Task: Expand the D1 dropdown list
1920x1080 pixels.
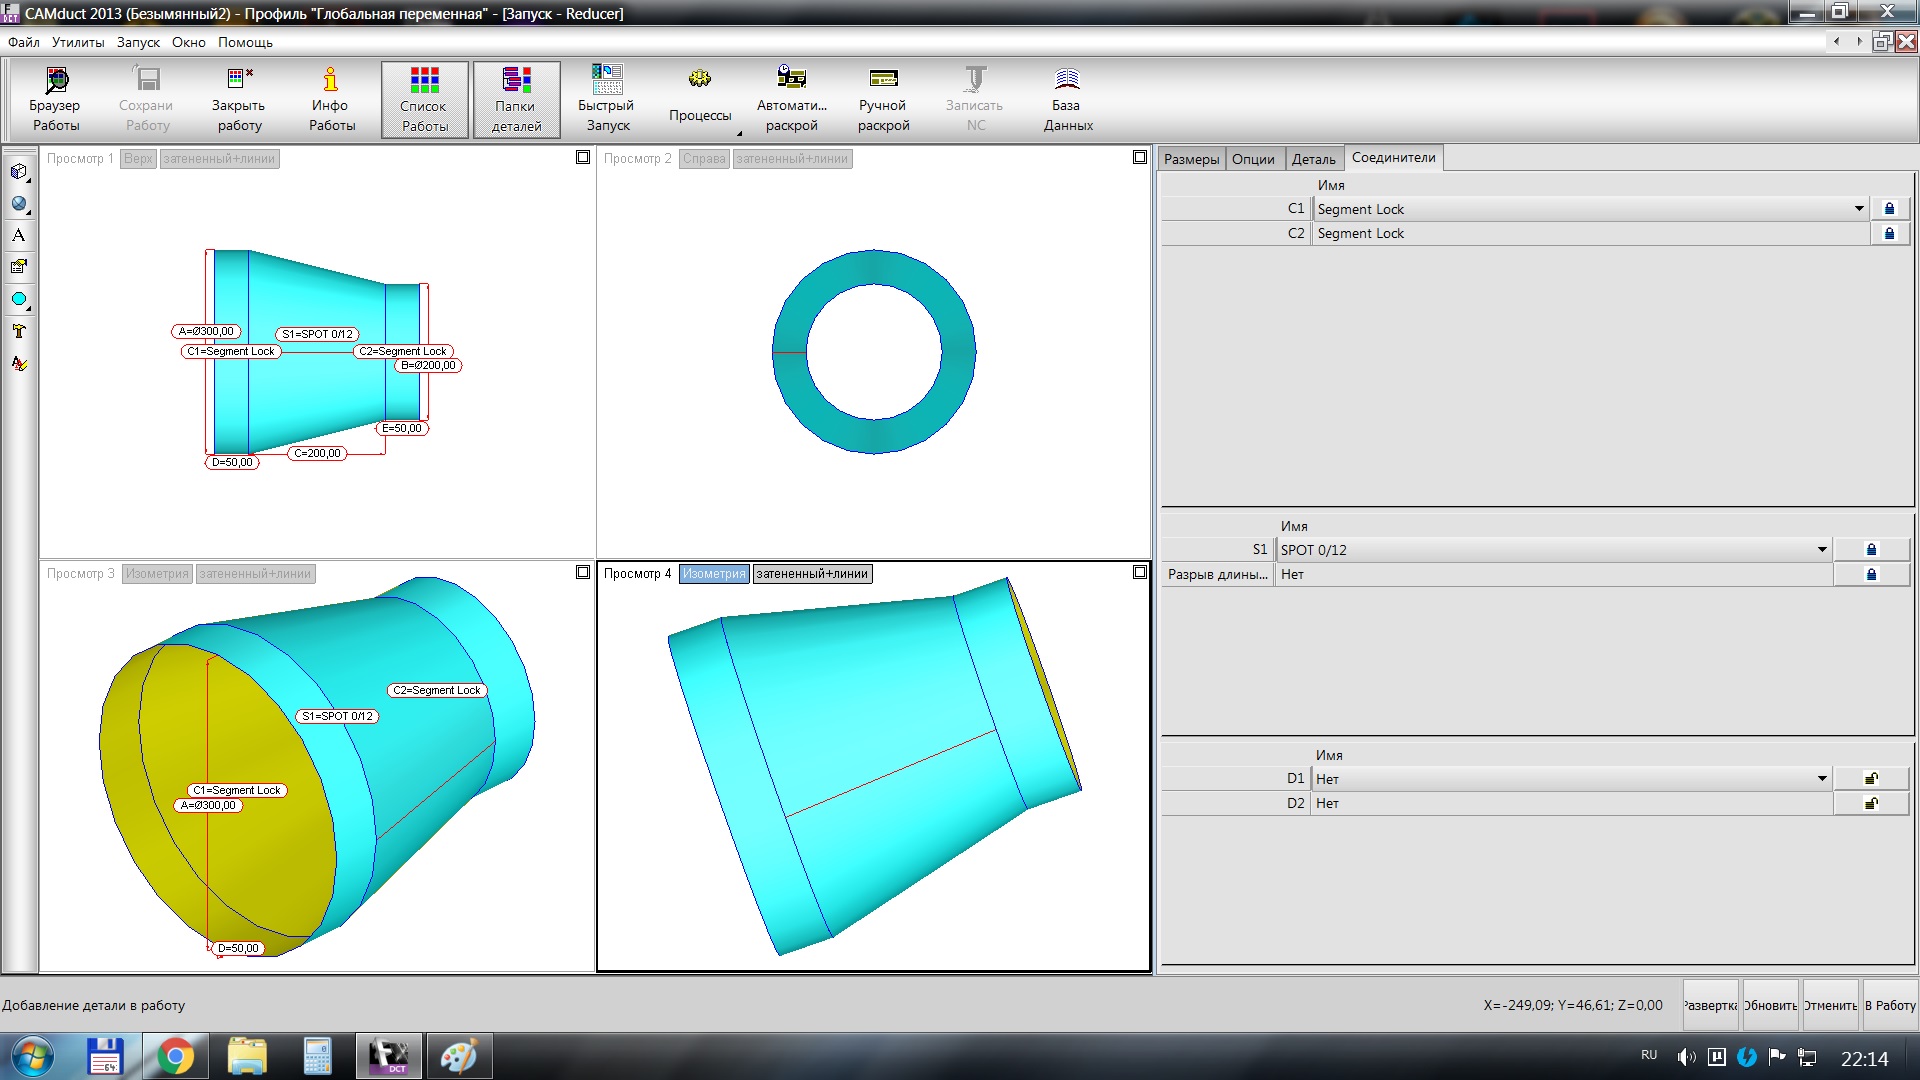Action: (x=1822, y=779)
